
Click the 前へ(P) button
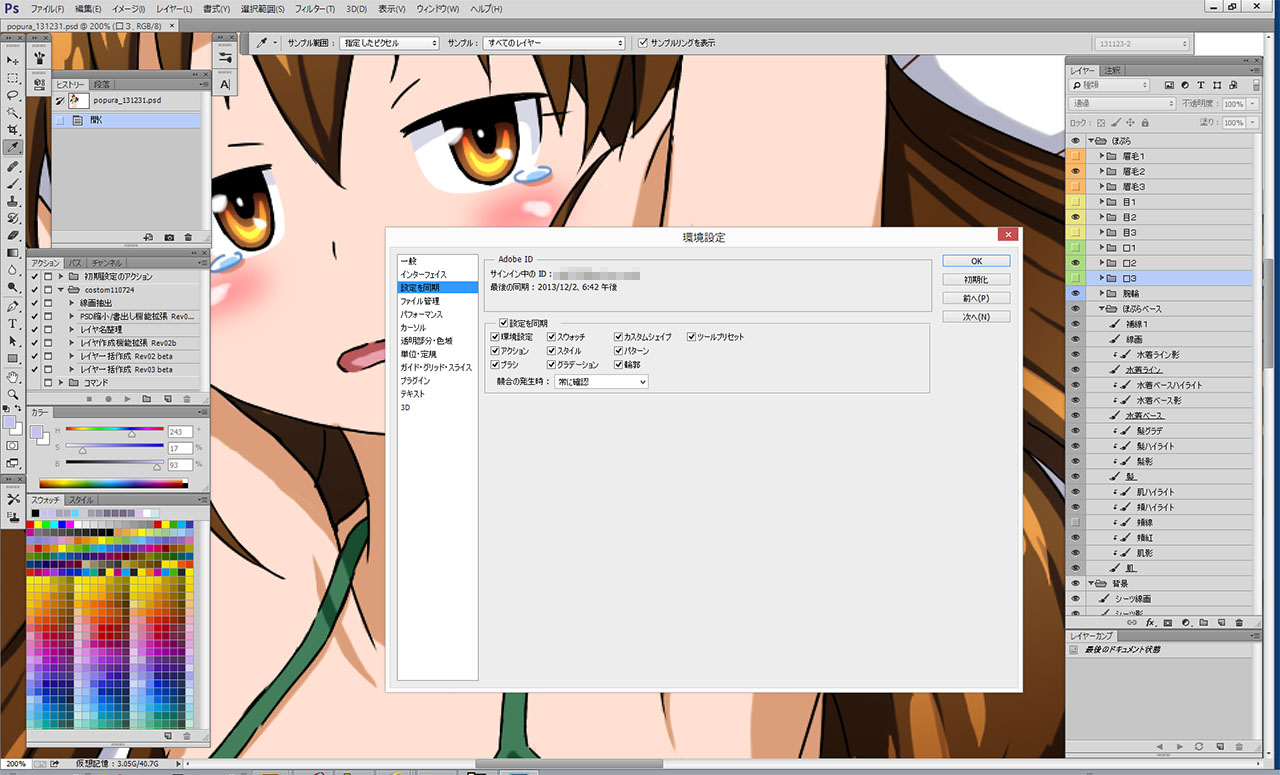(x=976, y=298)
